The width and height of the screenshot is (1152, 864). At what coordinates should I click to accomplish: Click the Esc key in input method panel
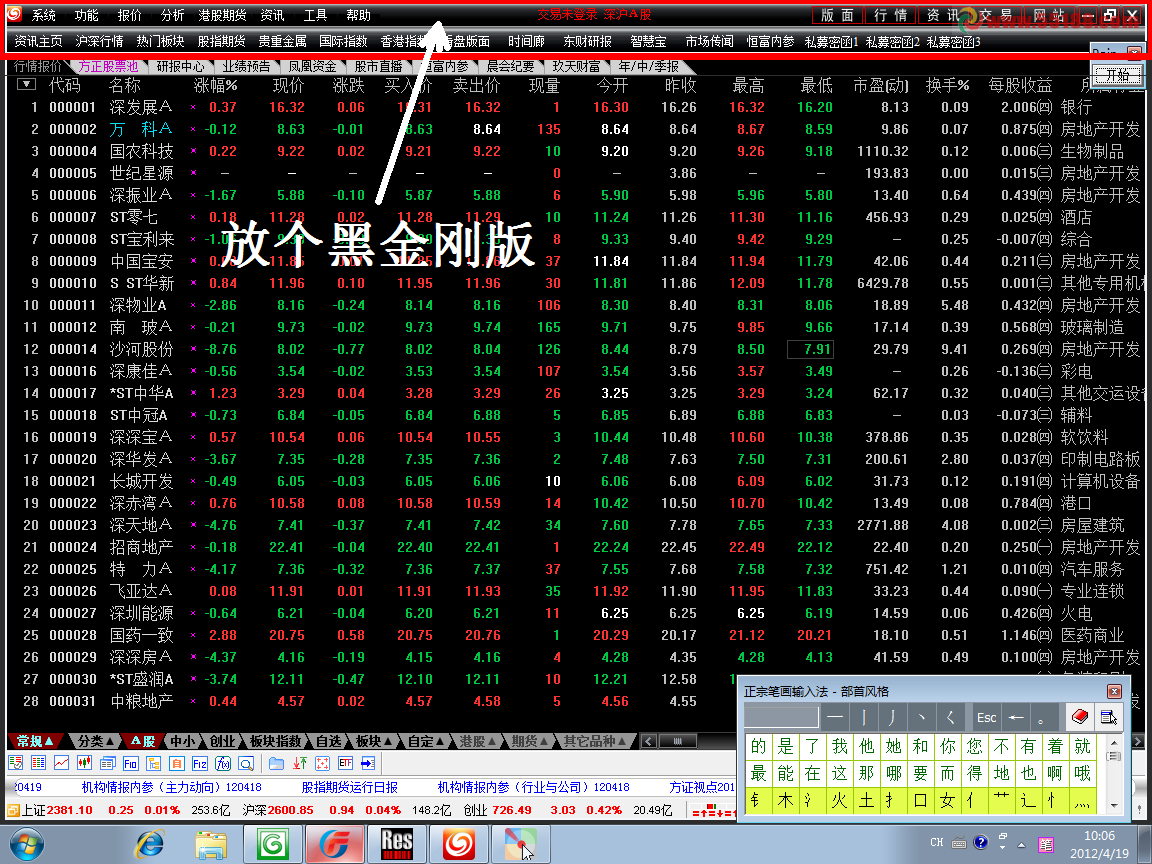click(987, 717)
